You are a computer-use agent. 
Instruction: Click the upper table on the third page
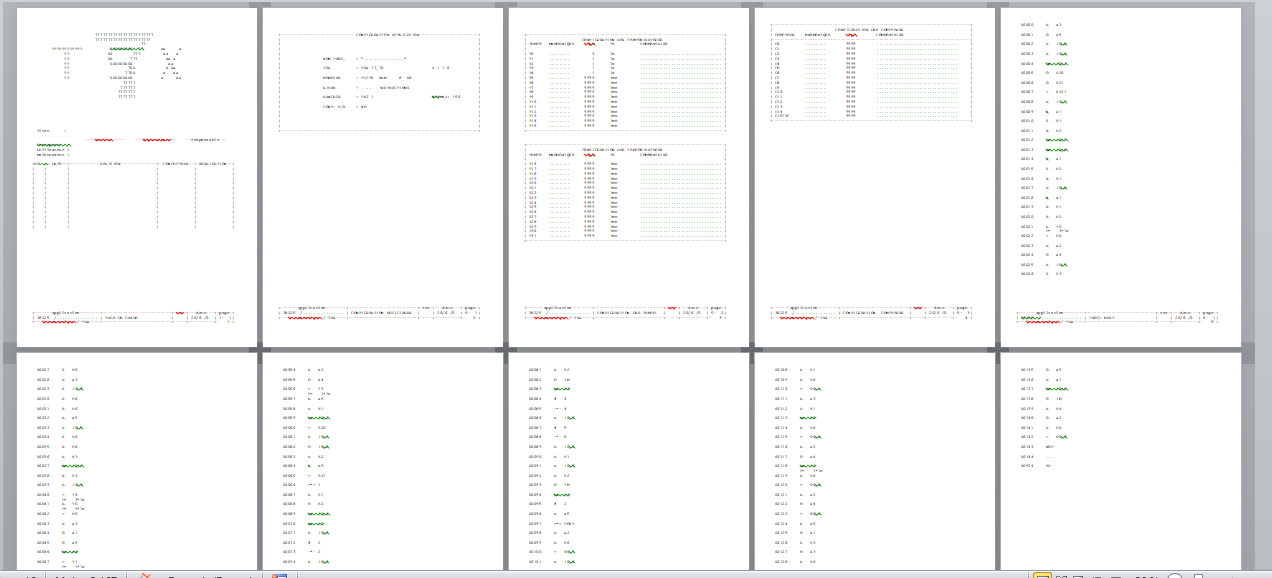[x=625, y=85]
